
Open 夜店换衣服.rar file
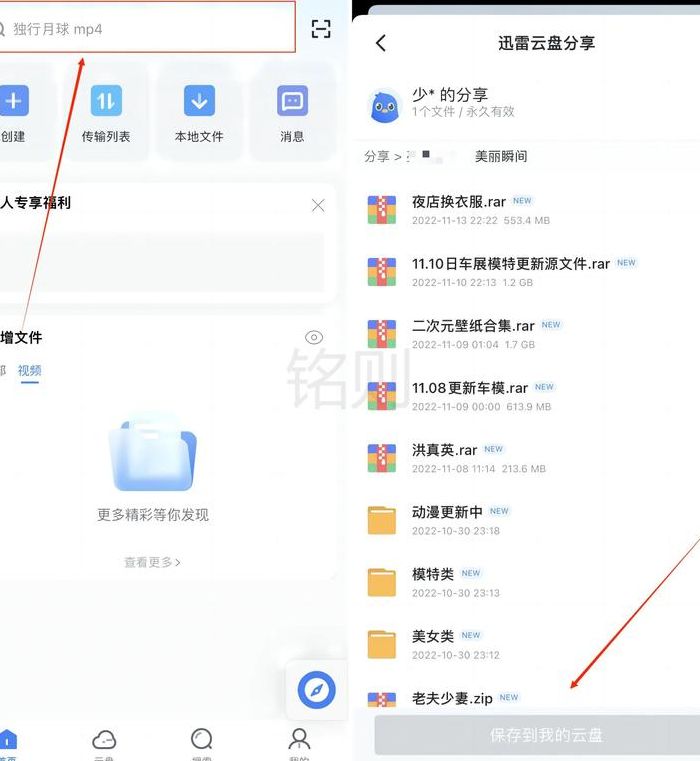[527, 210]
